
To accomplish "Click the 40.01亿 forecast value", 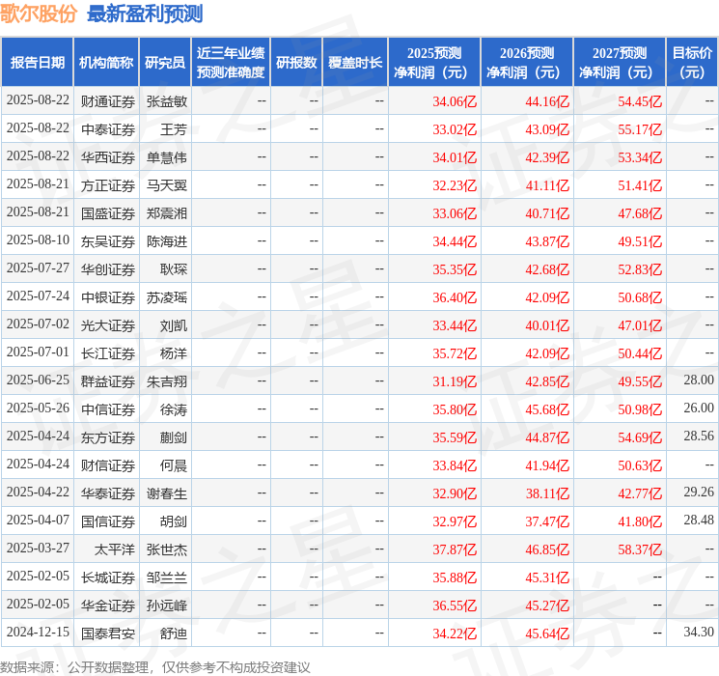I will (x=547, y=326).
